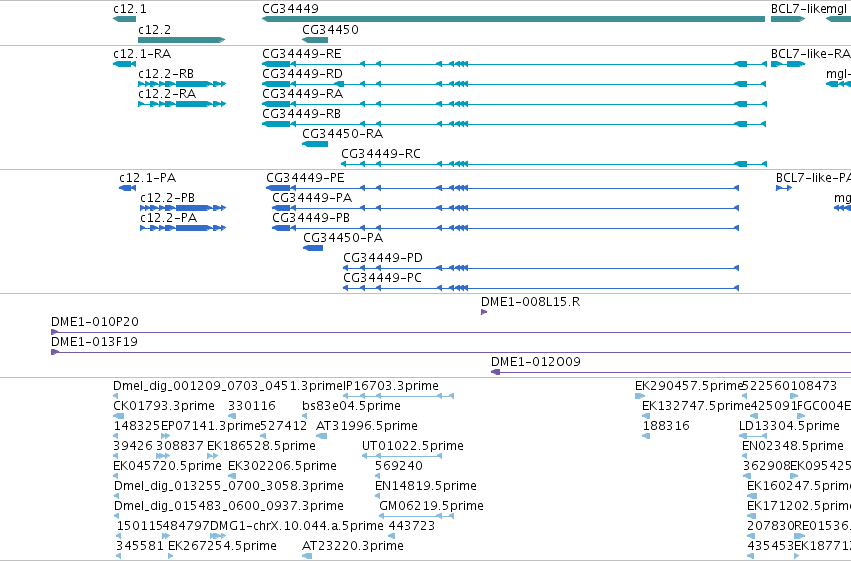The width and height of the screenshot is (851, 561).
Task: Select the CG34450-PA protein feature
Action: click(x=313, y=248)
